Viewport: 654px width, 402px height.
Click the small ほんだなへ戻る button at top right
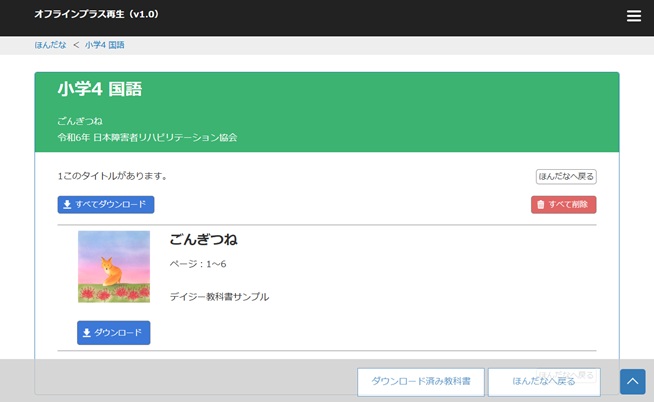click(x=566, y=177)
